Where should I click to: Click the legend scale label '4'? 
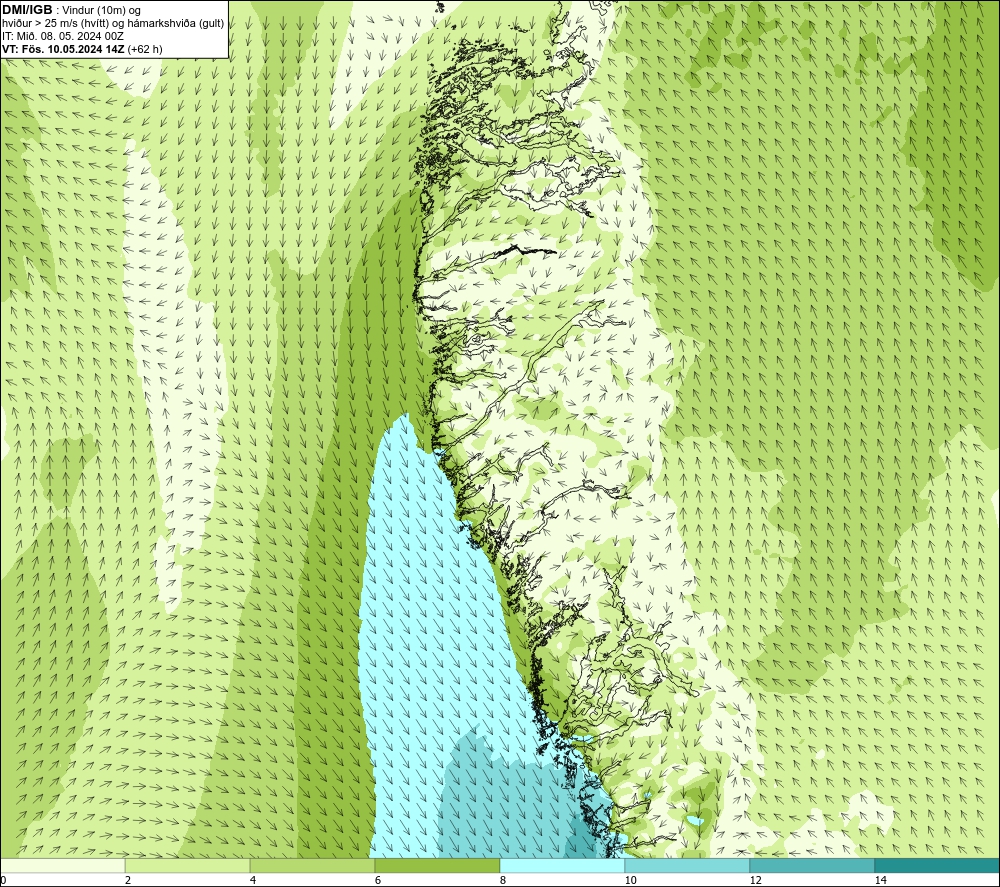(x=253, y=881)
